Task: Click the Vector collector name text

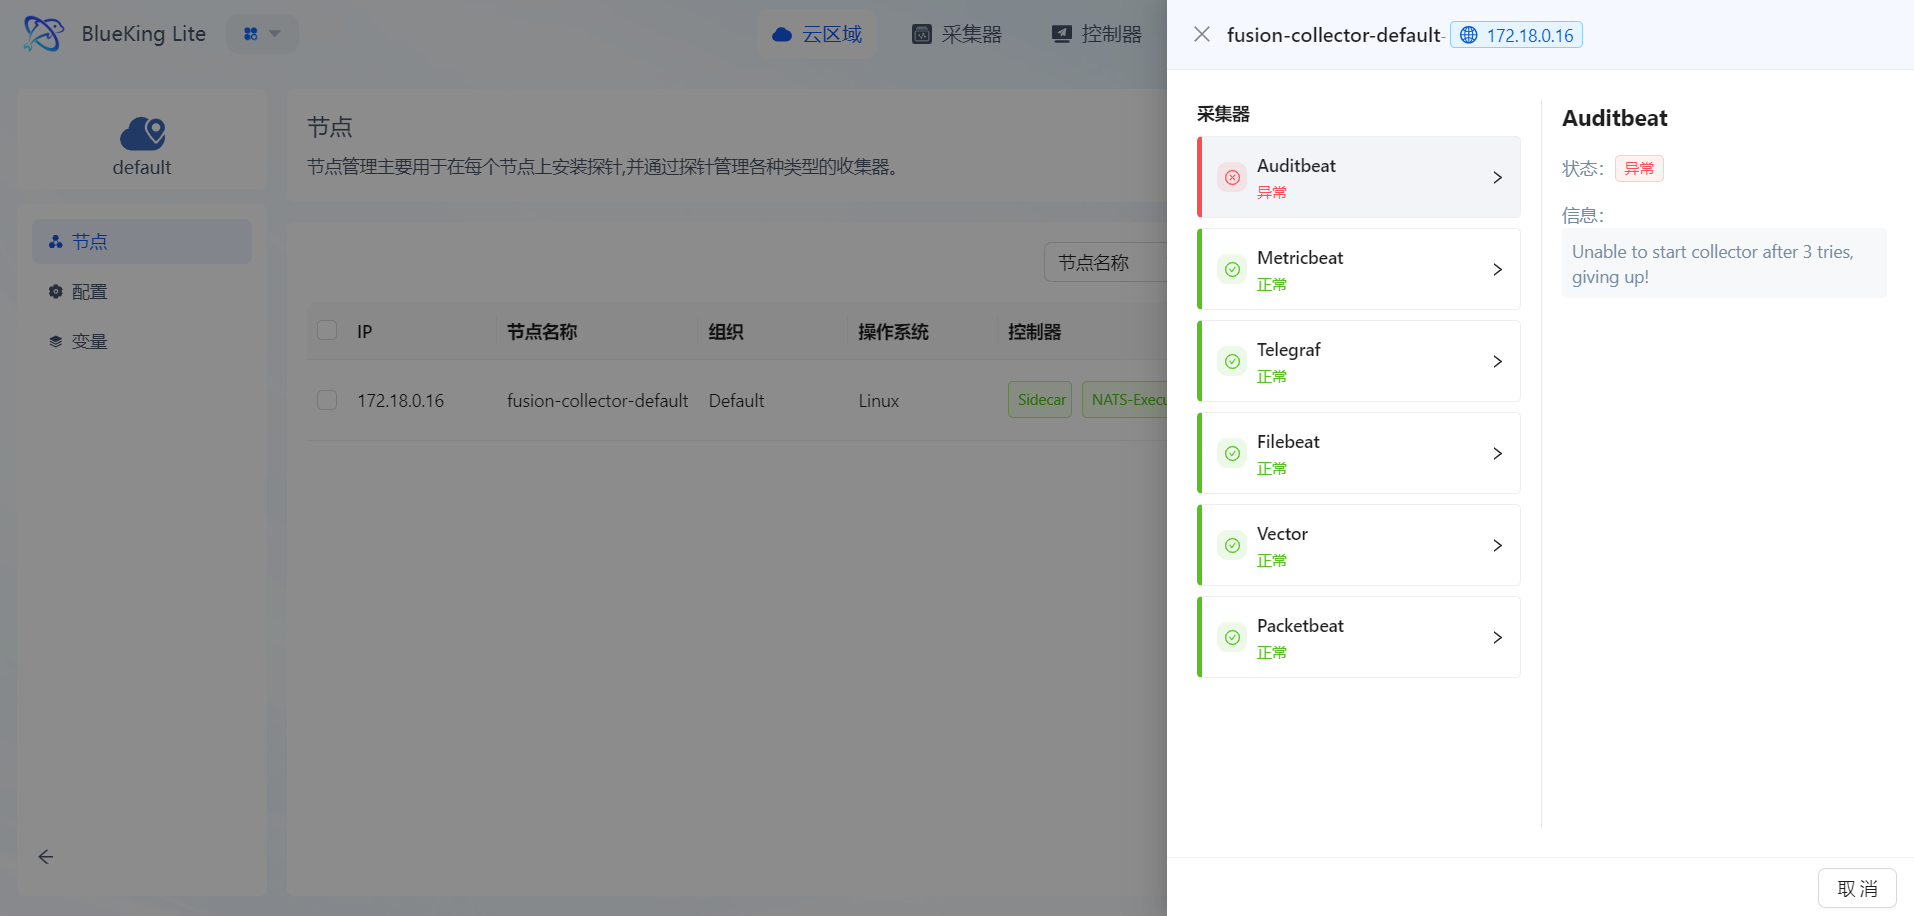Action: (1282, 534)
